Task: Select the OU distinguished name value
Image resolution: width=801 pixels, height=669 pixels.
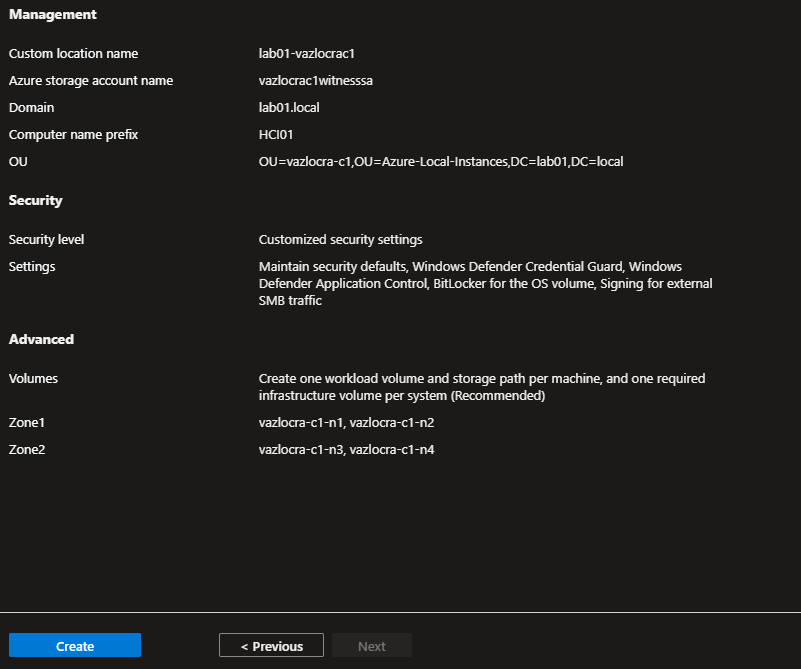Action: tap(440, 161)
